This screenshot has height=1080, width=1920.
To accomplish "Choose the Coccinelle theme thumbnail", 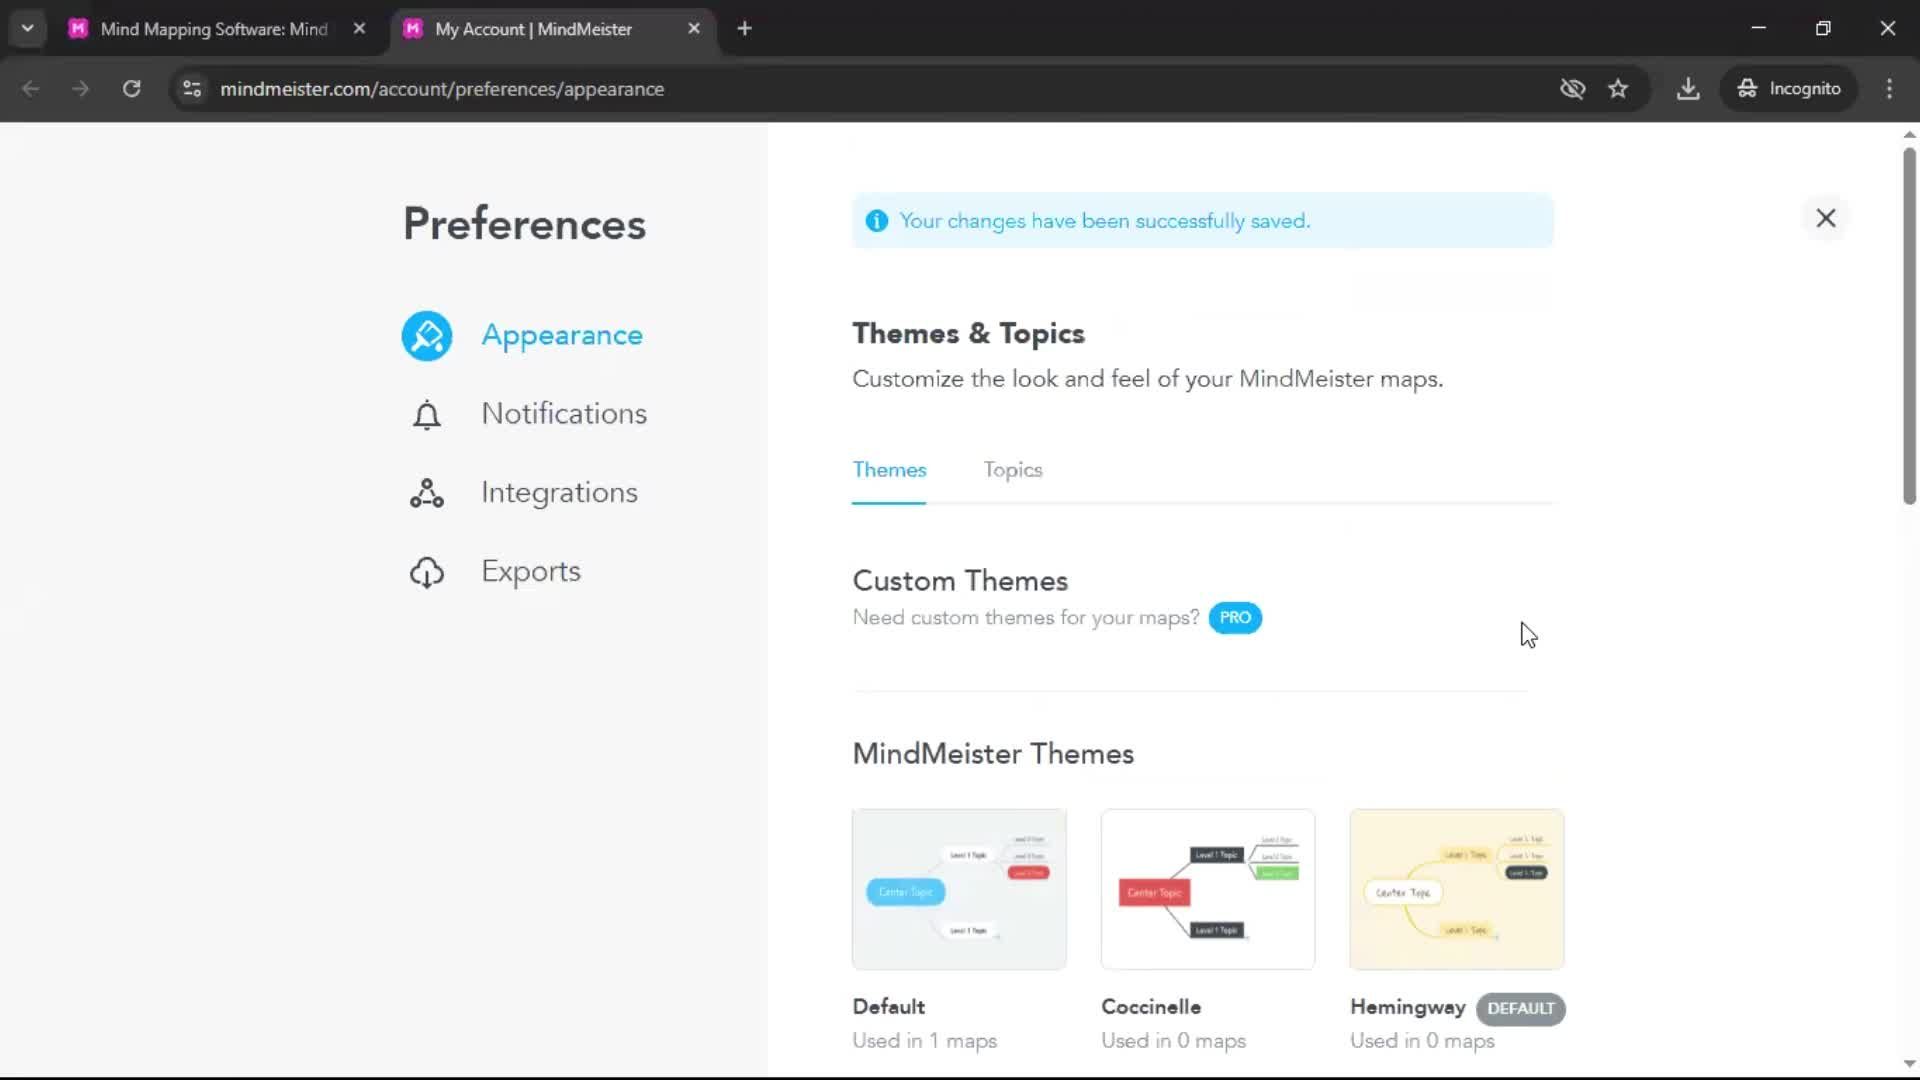I will [x=1208, y=889].
